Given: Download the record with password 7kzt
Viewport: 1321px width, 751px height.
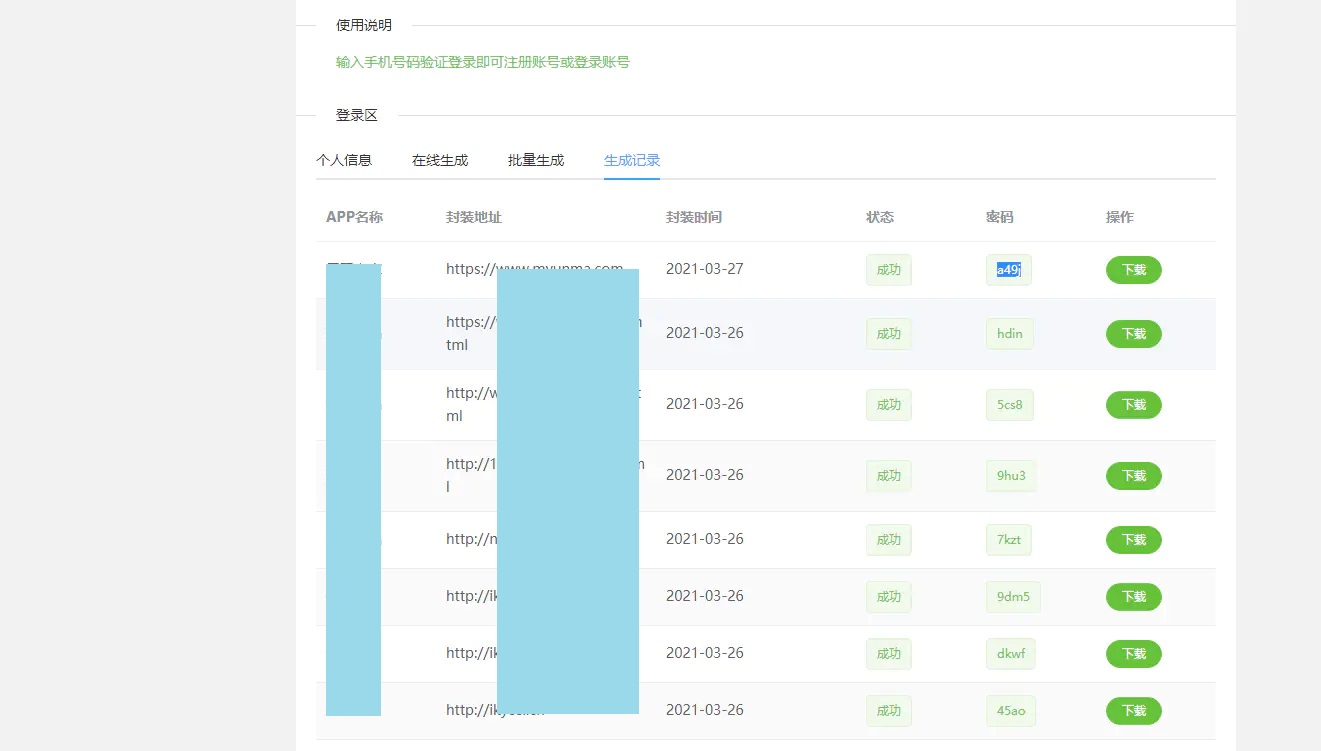Looking at the screenshot, I should [1133, 539].
